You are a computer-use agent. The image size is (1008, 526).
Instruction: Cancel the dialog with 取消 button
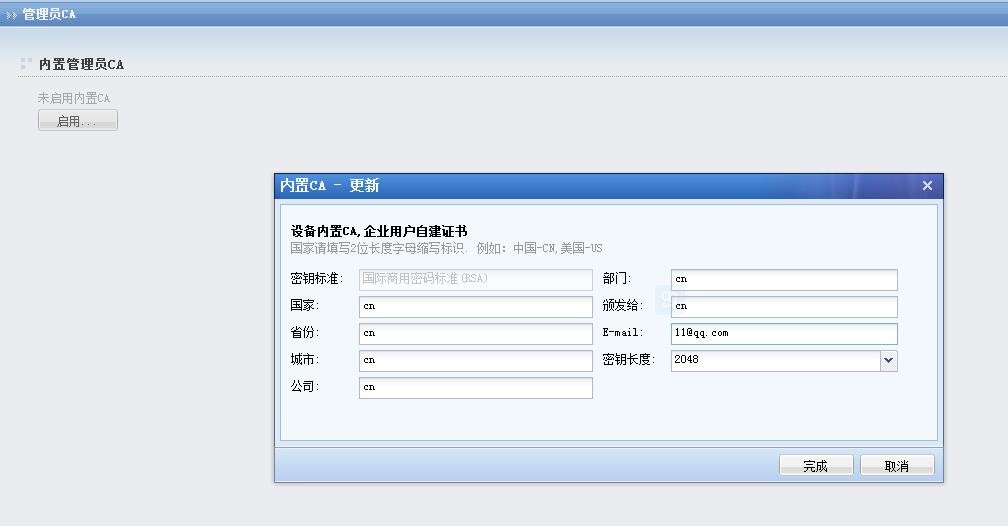[x=897, y=466]
